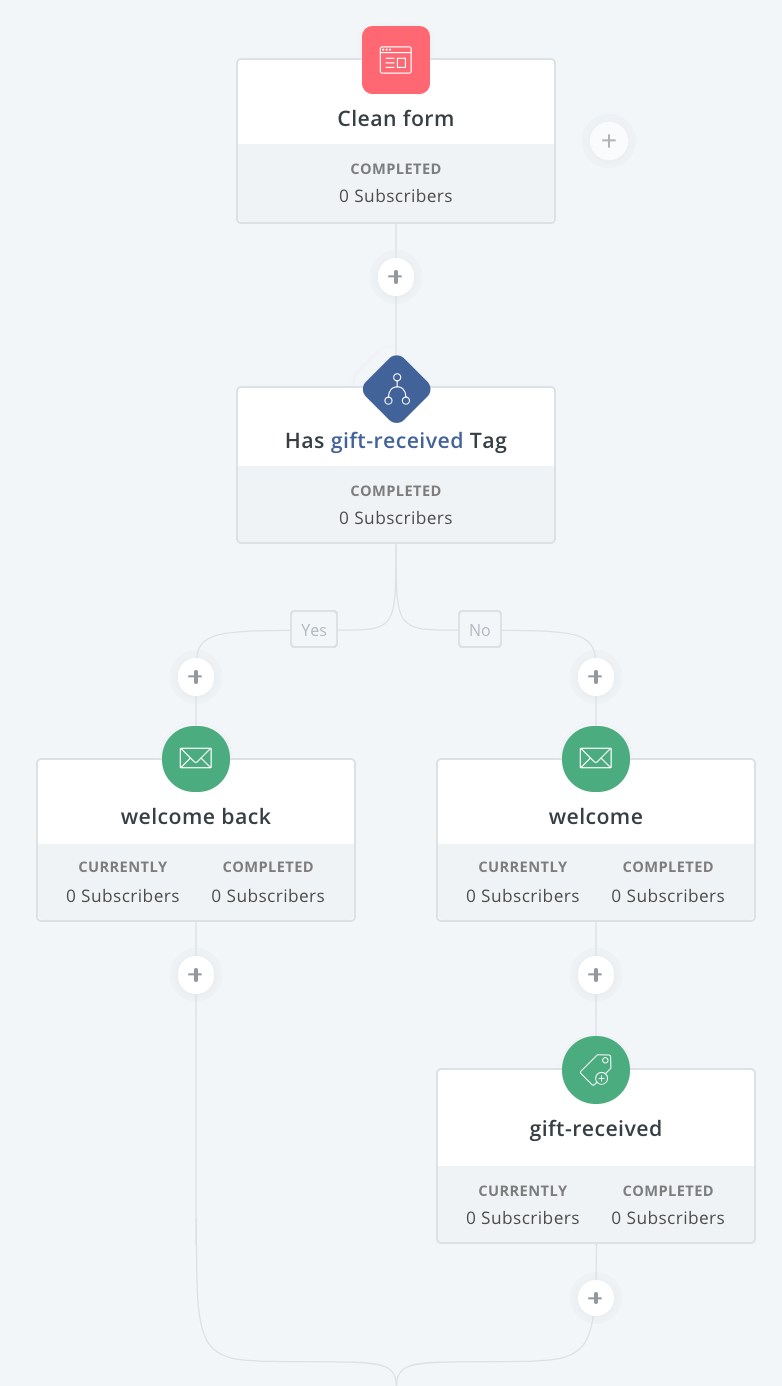
Task: Open the gift-received tag link
Action: [397, 440]
